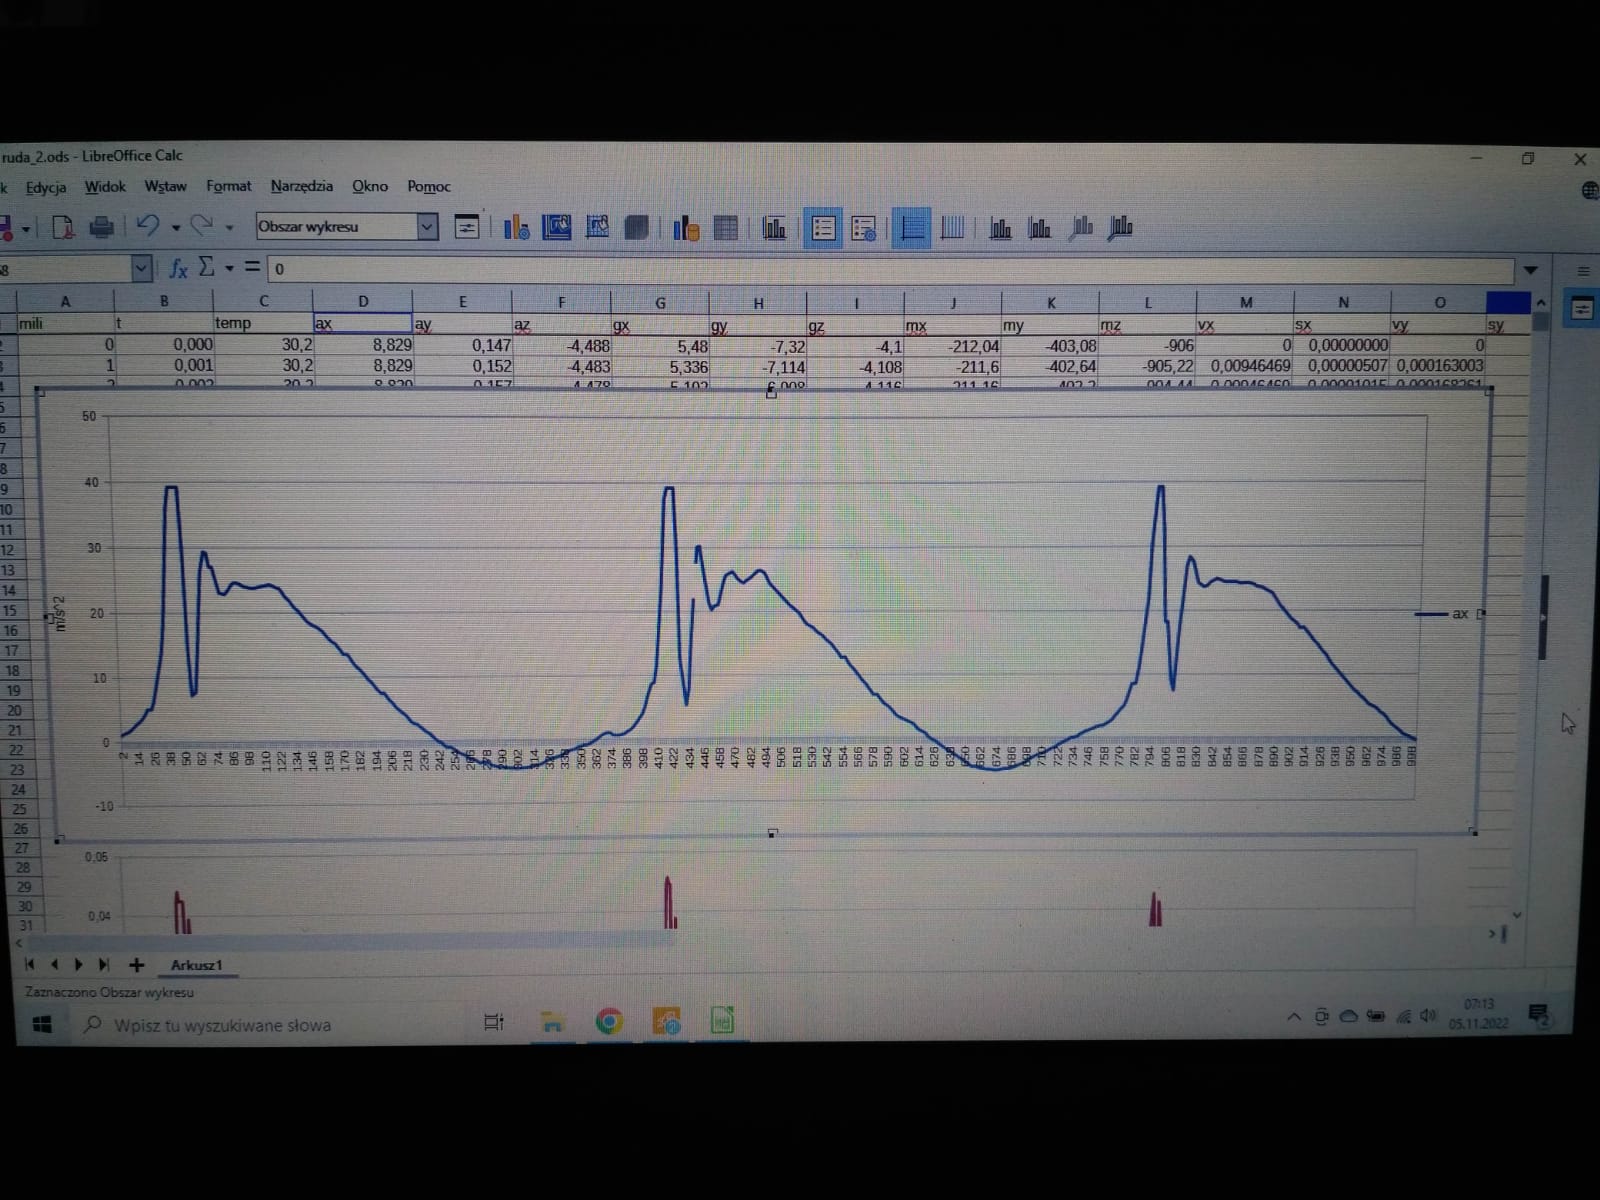The width and height of the screenshot is (1600, 1200).
Task: Click the Chart Wall icon
Action: [597, 228]
